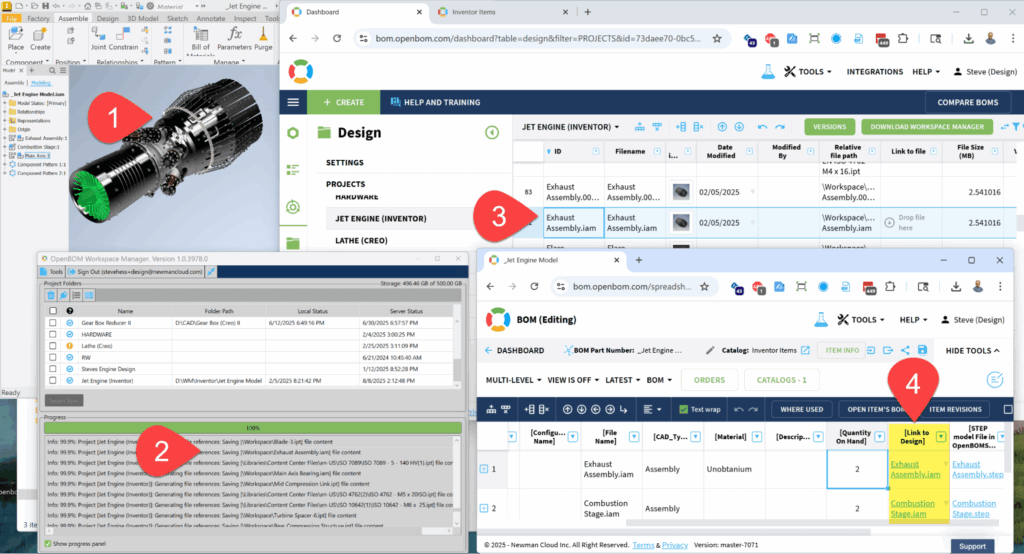This screenshot has width=1024, height=554.
Task: Click the lab flask icon in Dashboard header
Action: pyautogui.click(x=768, y=72)
